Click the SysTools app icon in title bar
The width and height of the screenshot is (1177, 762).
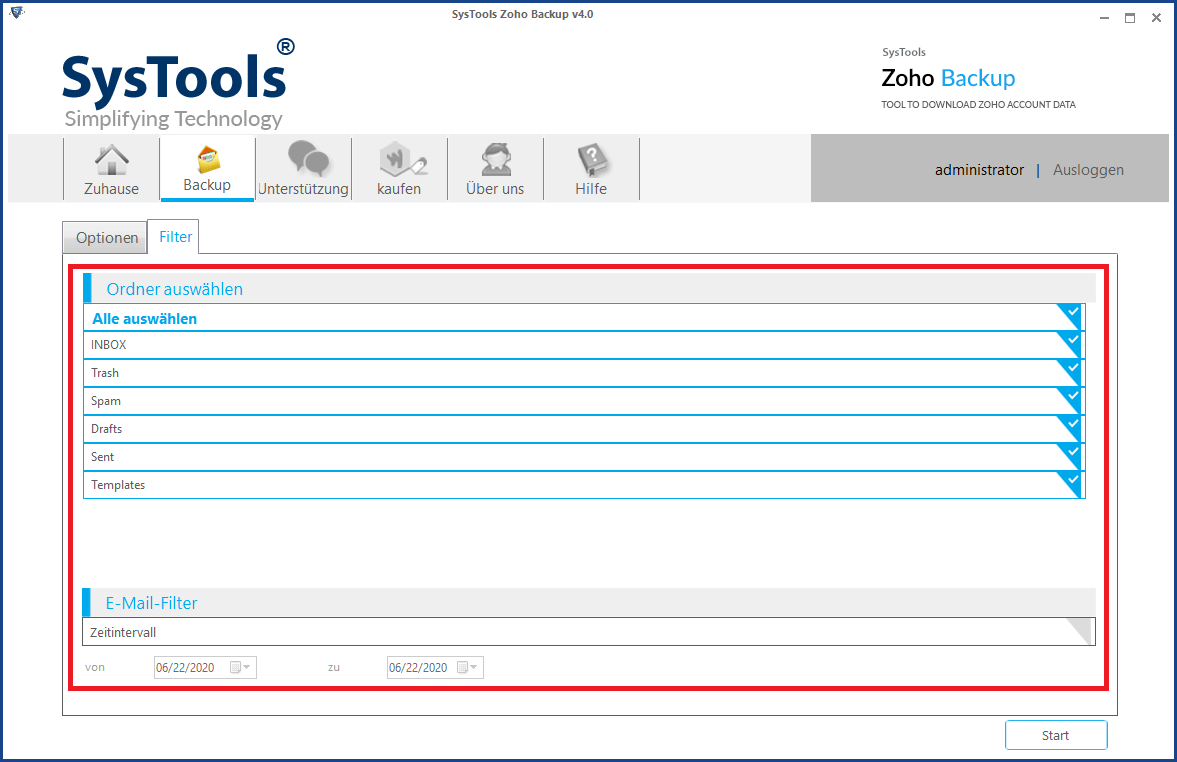17,13
